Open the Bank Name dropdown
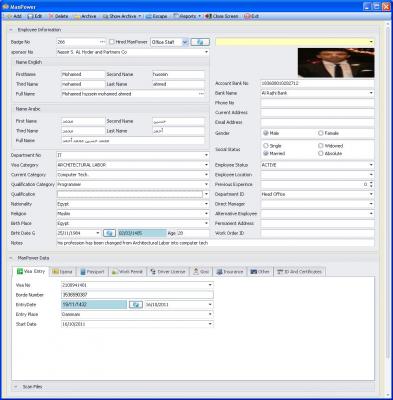Screen dimensions: 393x400 [x=371, y=93]
